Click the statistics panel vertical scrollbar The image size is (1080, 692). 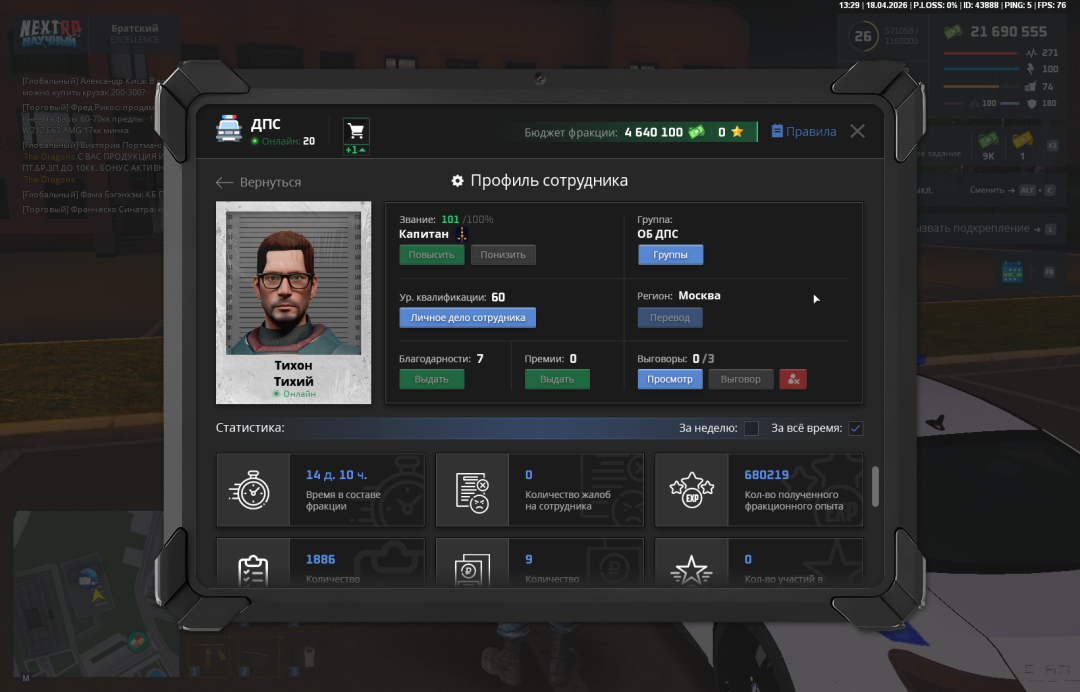pos(876,486)
